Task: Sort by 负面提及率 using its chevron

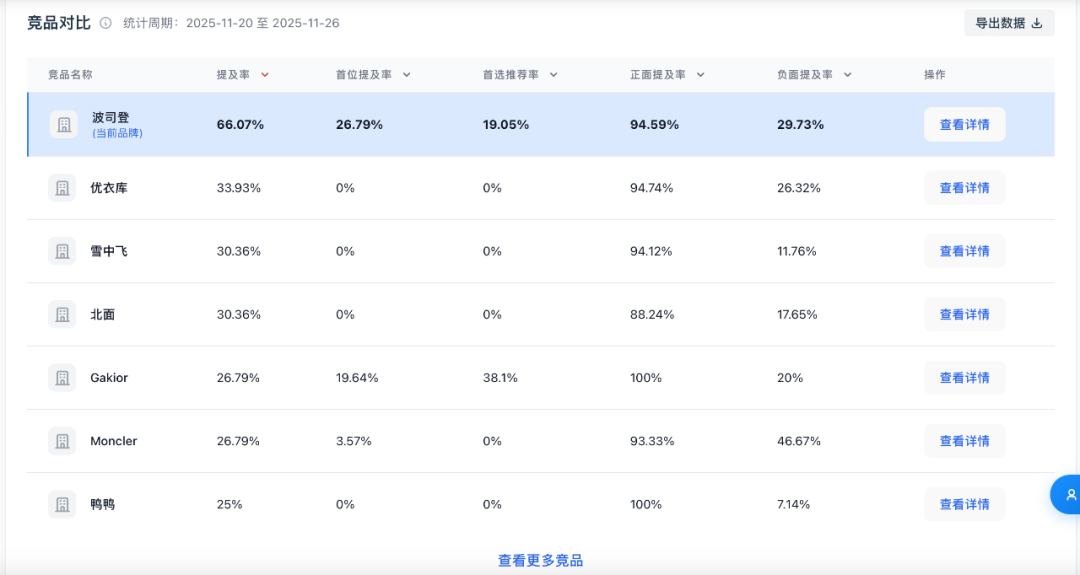Action: point(847,74)
